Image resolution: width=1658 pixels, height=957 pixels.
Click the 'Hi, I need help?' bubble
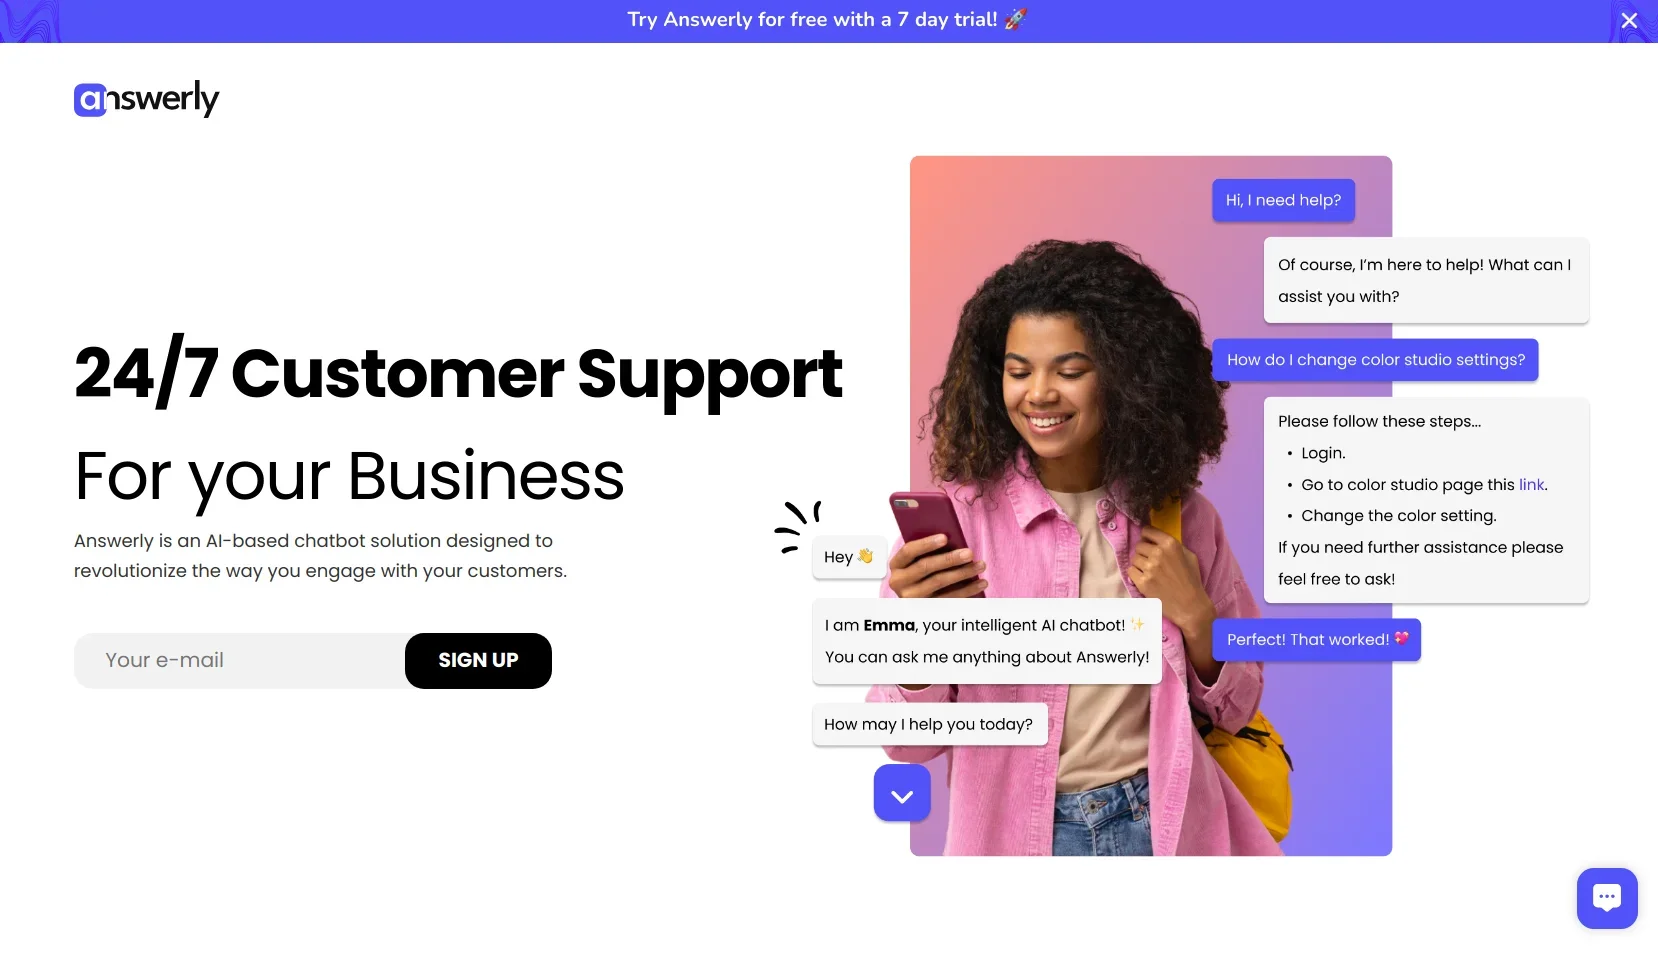tap(1284, 200)
